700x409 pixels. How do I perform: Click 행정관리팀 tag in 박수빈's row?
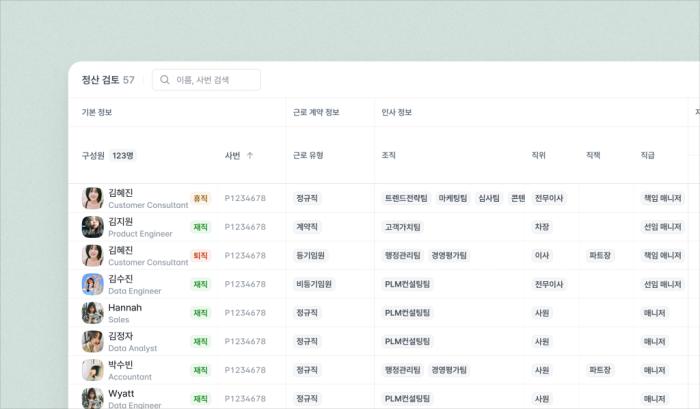[403, 370]
